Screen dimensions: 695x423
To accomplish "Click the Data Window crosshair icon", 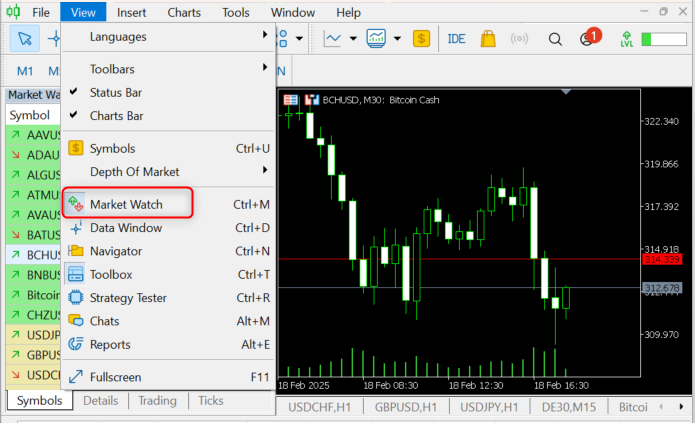I will pyautogui.click(x=76, y=227).
